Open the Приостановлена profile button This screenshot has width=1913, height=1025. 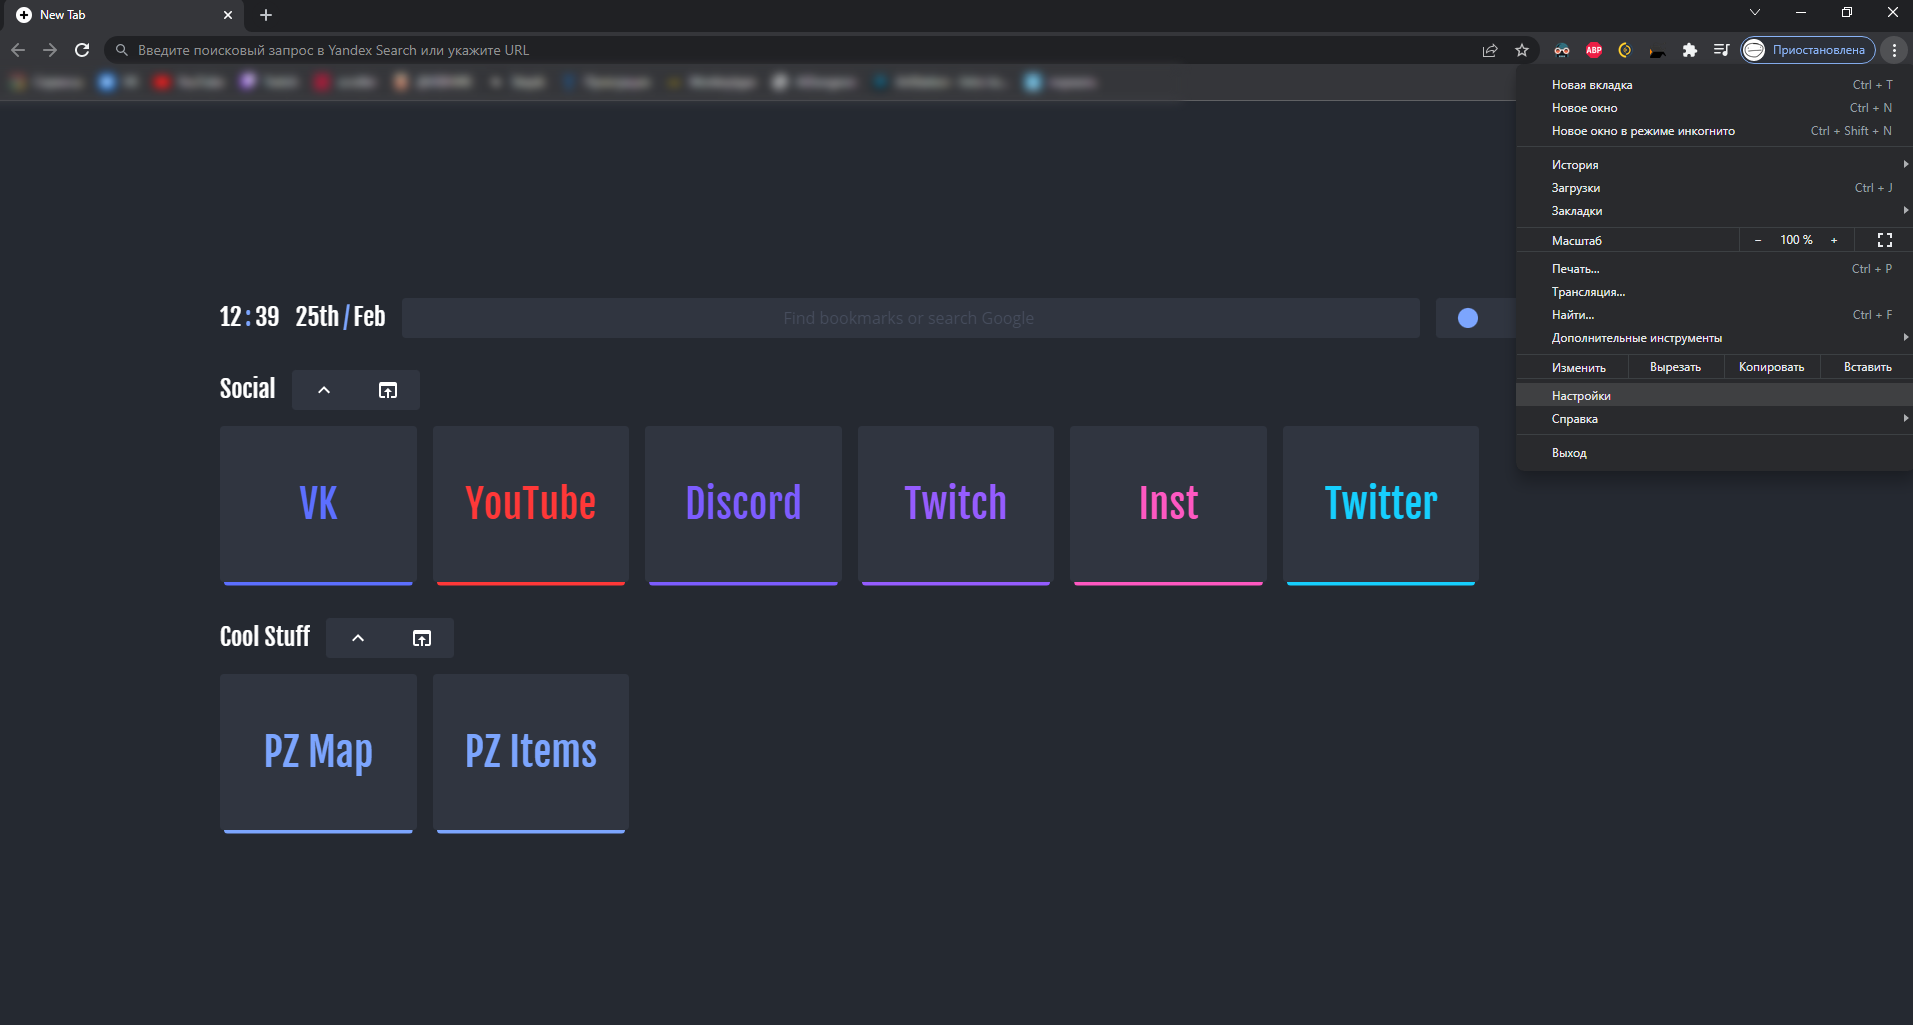[x=1808, y=50]
